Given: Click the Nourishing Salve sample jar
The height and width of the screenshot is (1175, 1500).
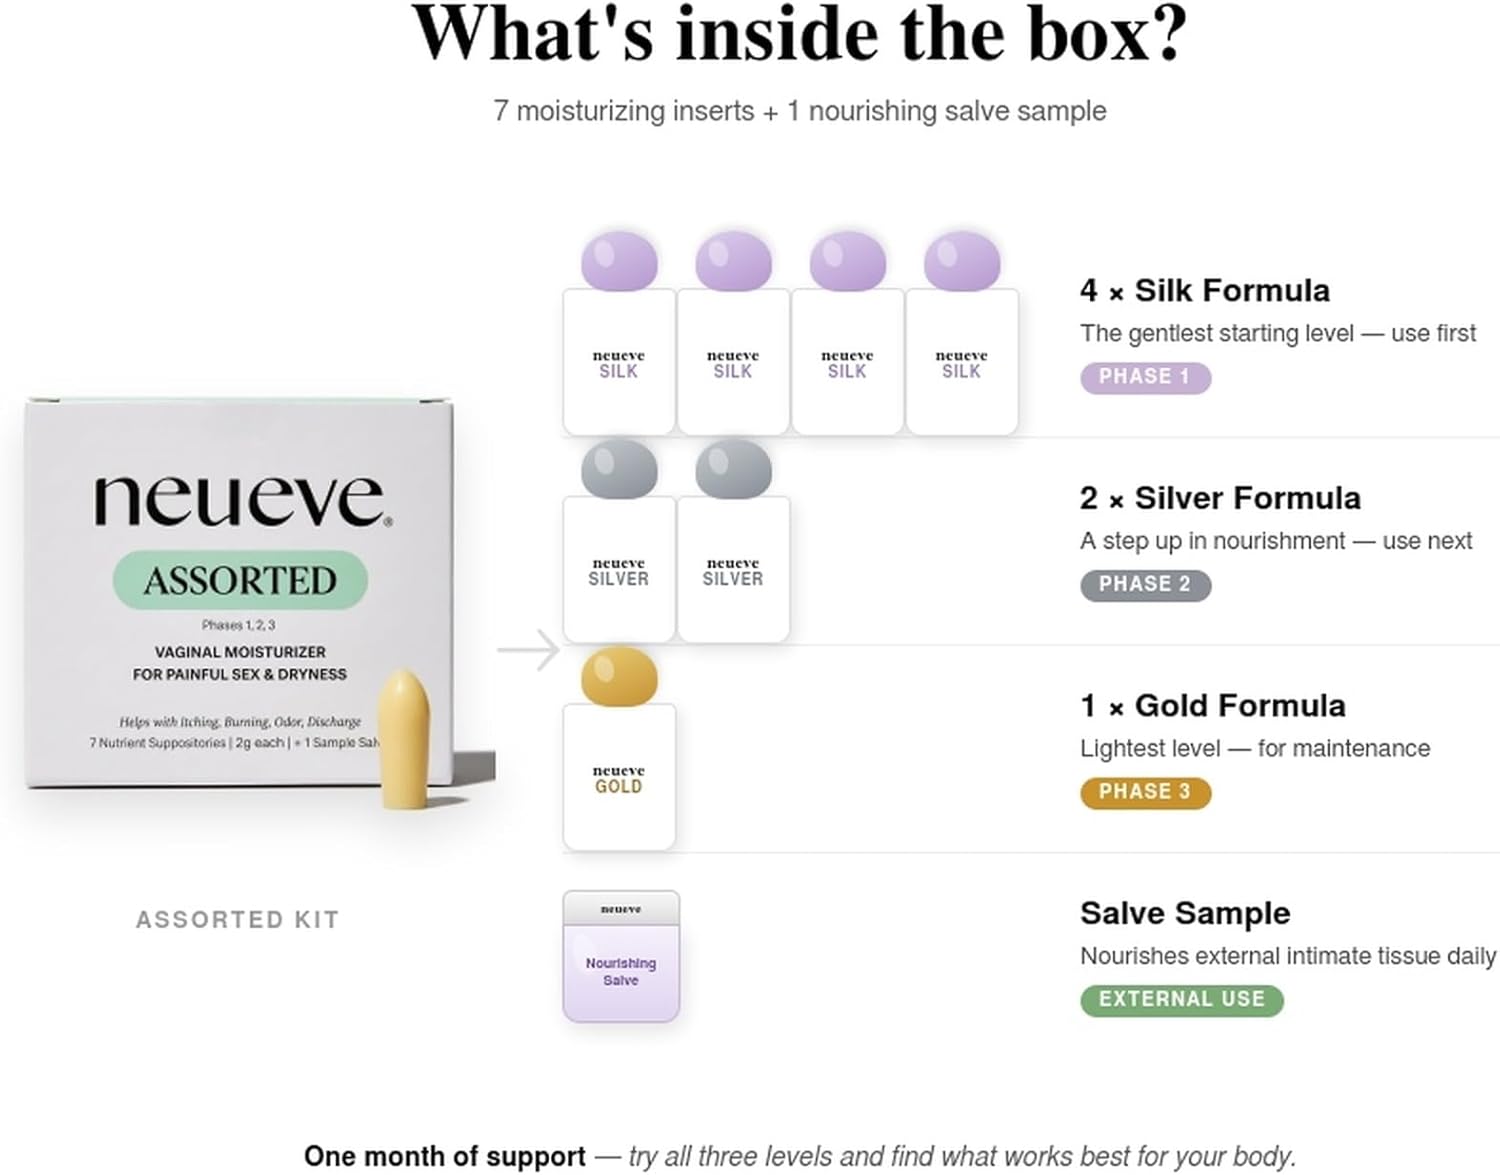Looking at the screenshot, I should point(621,956).
